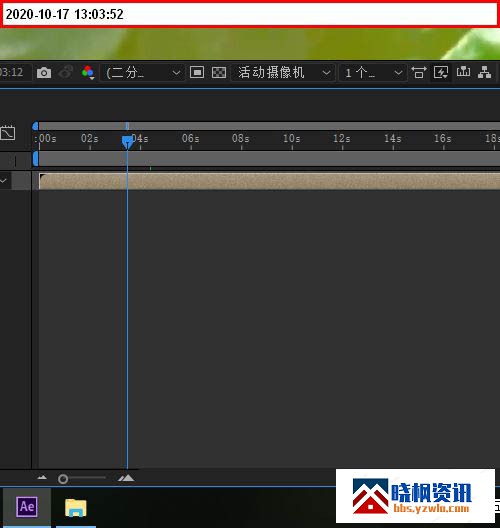Open File Explorer from the taskbar
The image size is (500, 528).
tap(76, 508)
